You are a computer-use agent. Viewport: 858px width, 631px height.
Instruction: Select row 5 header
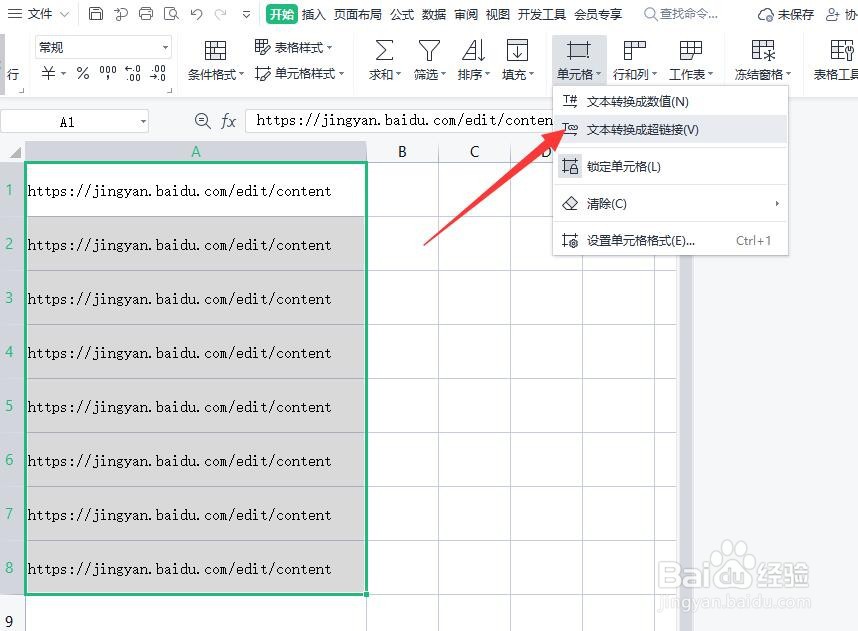(x=10, y=406)
